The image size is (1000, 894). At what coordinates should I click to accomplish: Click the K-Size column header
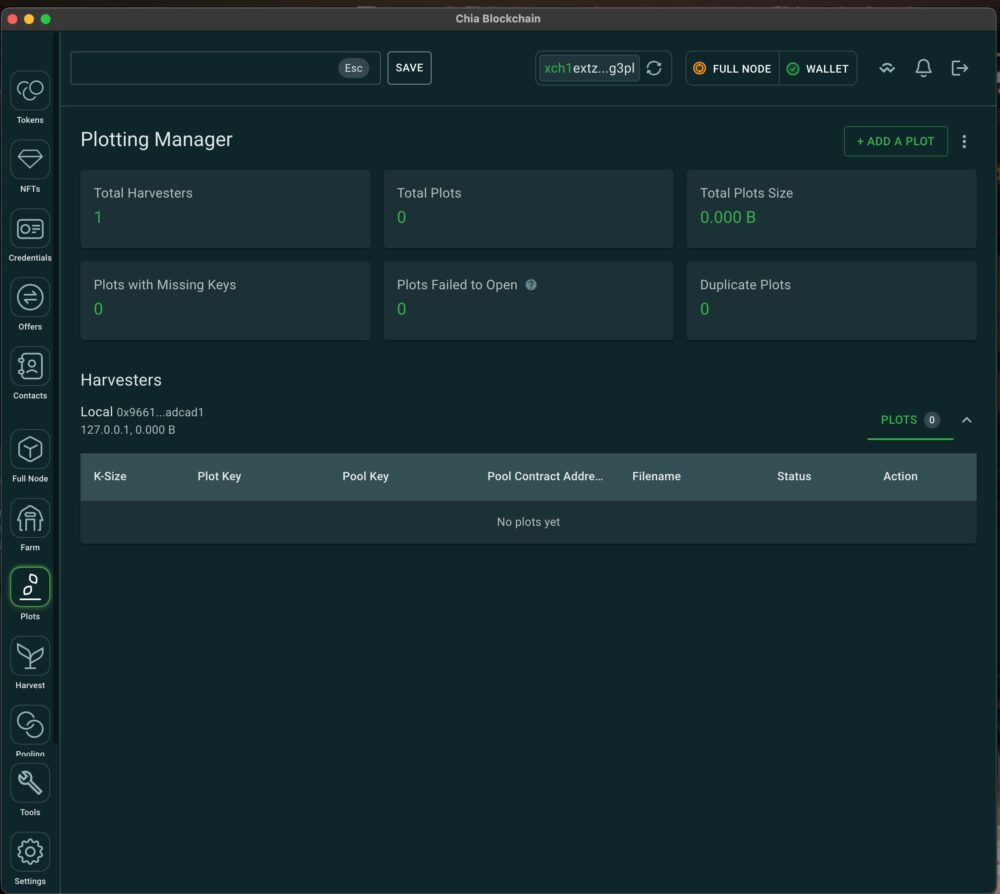tap(110, 476)
